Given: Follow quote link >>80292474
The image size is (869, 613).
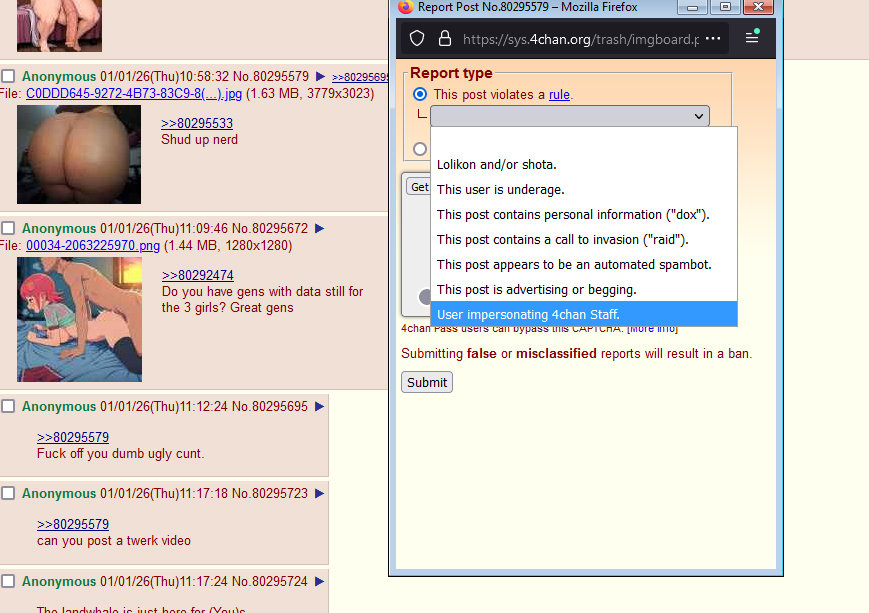Looking at the screenshot, I should (197, 275).
